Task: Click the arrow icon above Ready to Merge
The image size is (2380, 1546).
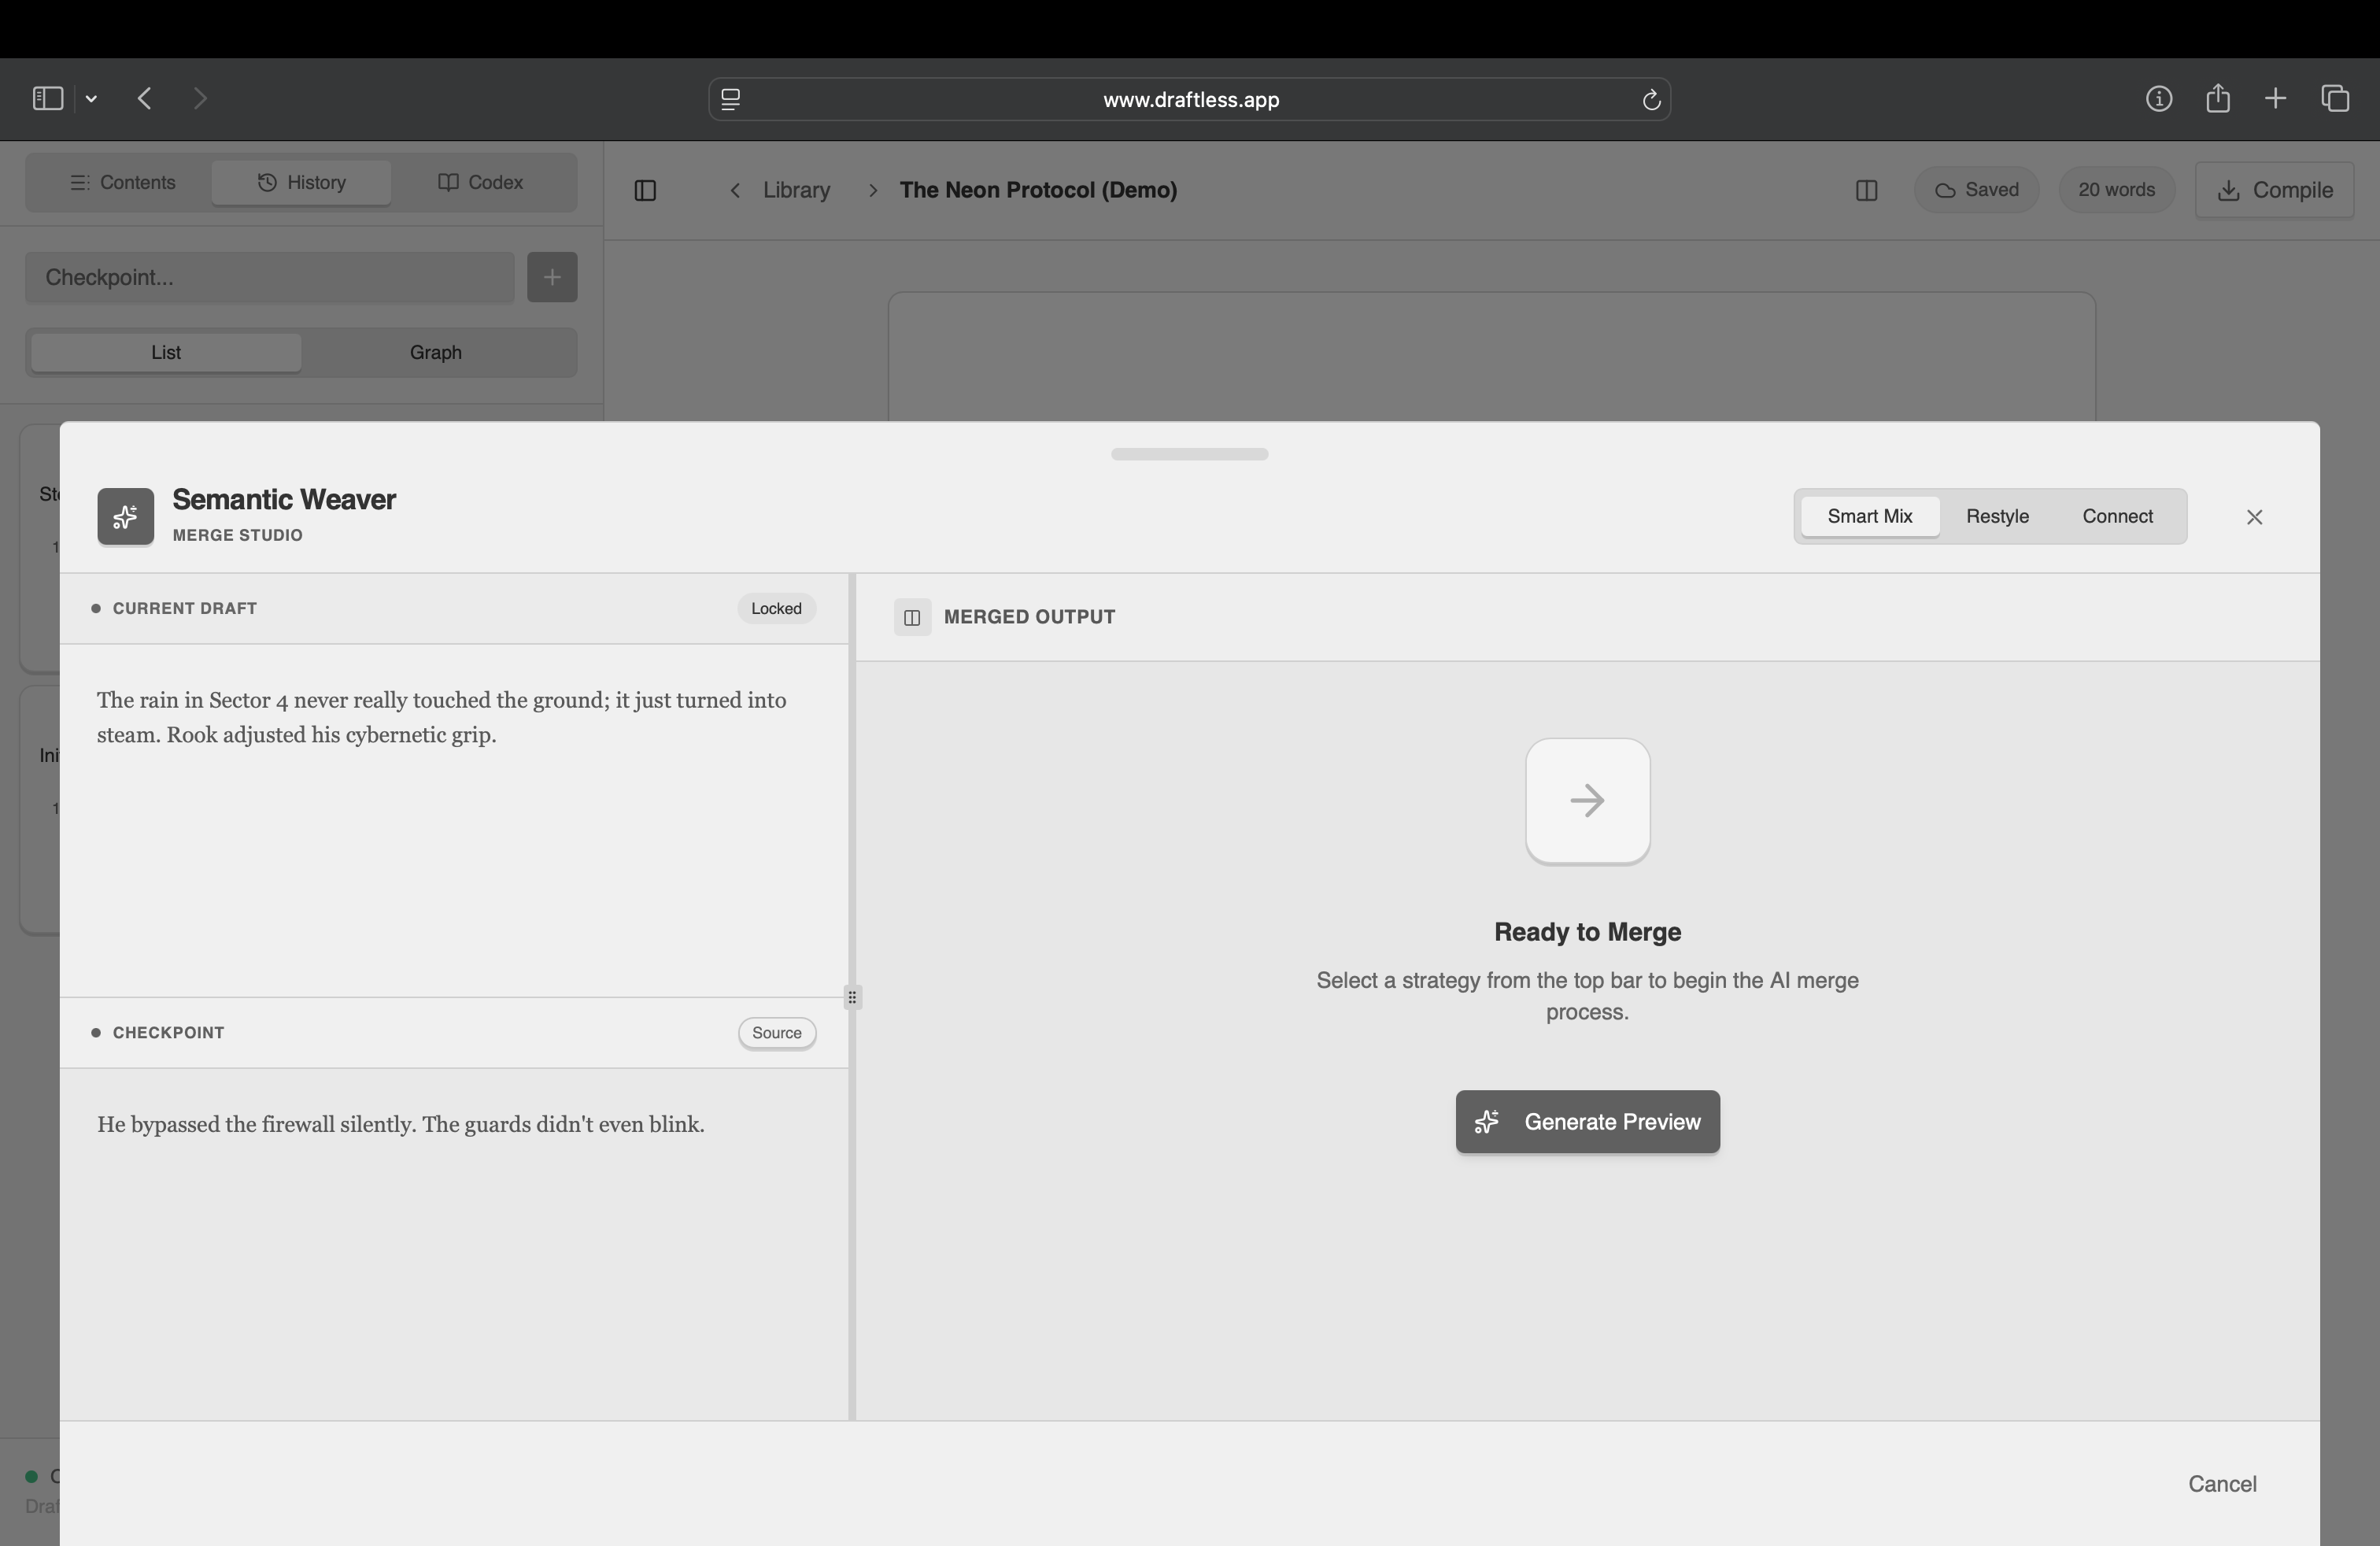Action: click(1587, 801)
